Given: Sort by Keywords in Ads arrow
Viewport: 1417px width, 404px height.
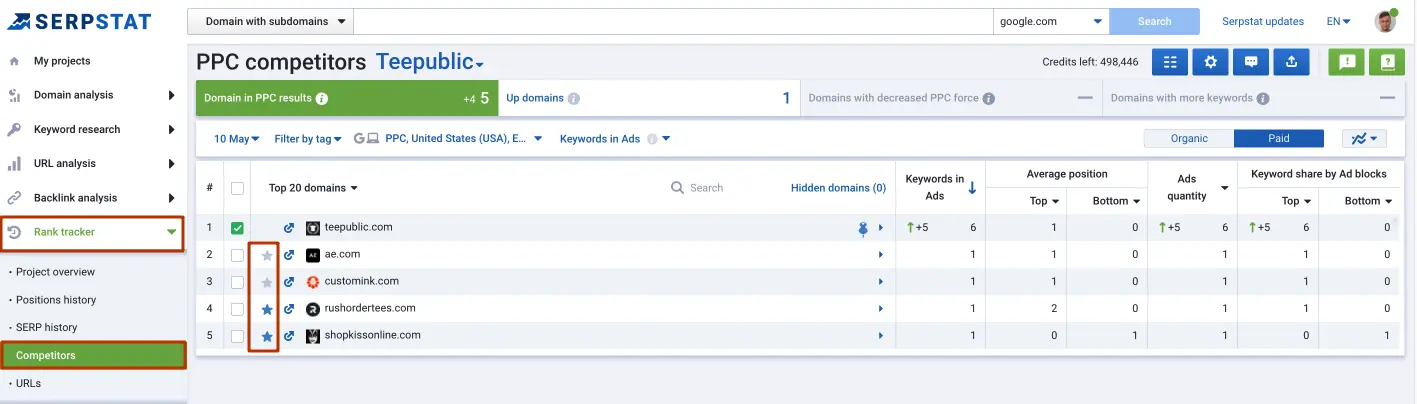Looking at the screenshot, I should (973, 188).
